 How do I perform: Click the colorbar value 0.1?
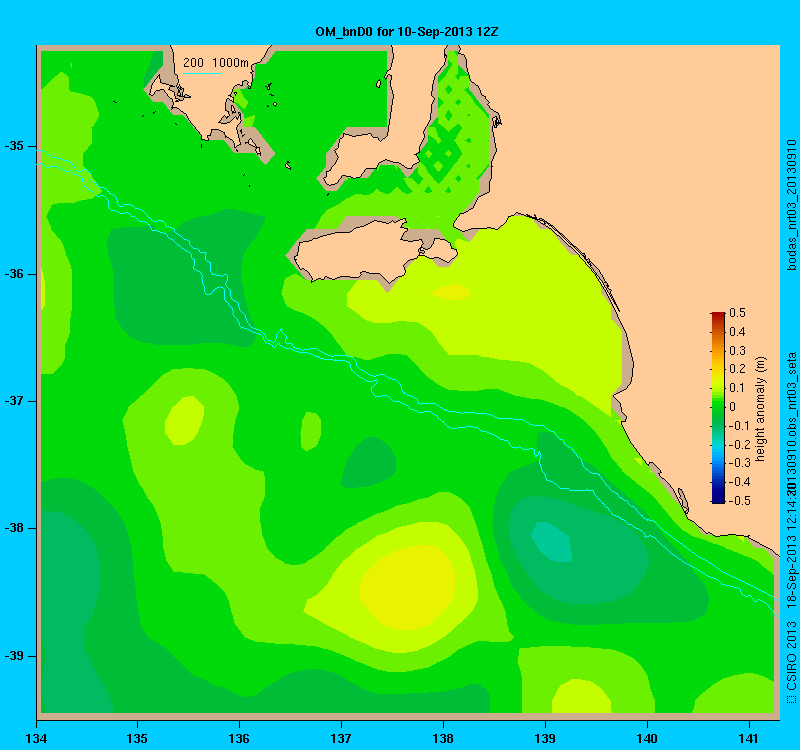pyautogui.click(x=737, y=388)
